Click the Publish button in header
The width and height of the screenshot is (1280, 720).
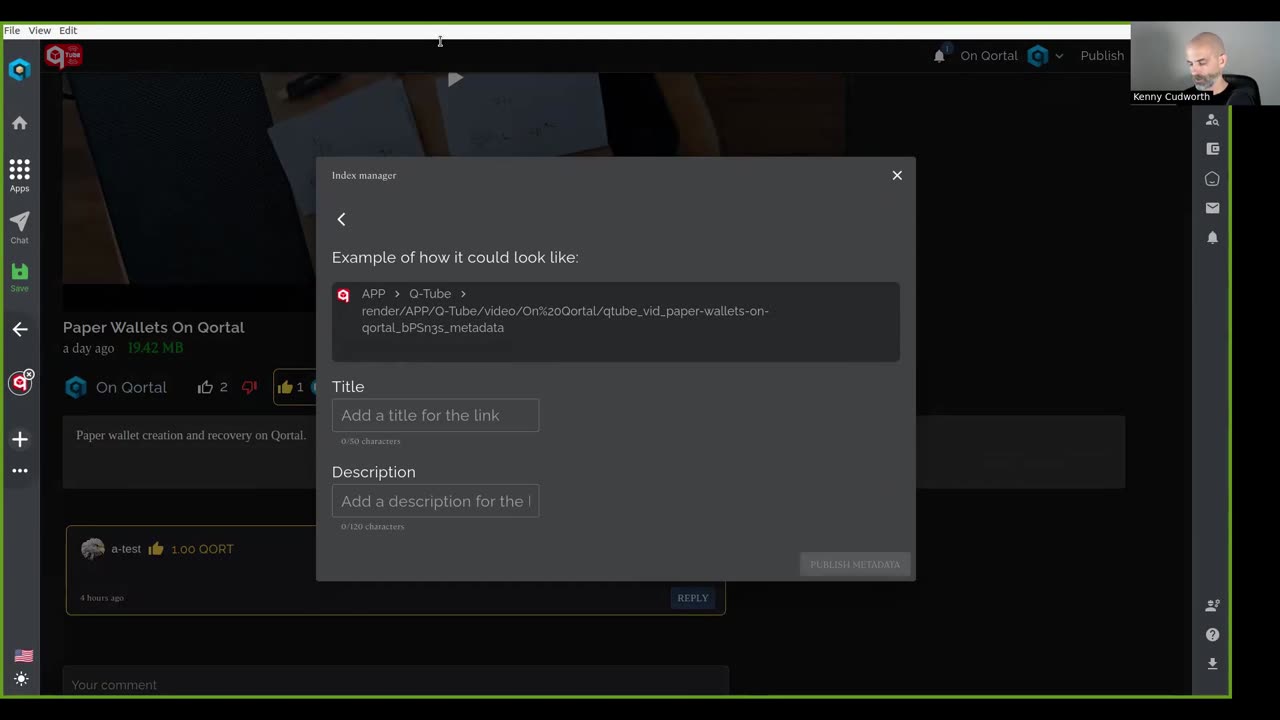pos(1102,56)
